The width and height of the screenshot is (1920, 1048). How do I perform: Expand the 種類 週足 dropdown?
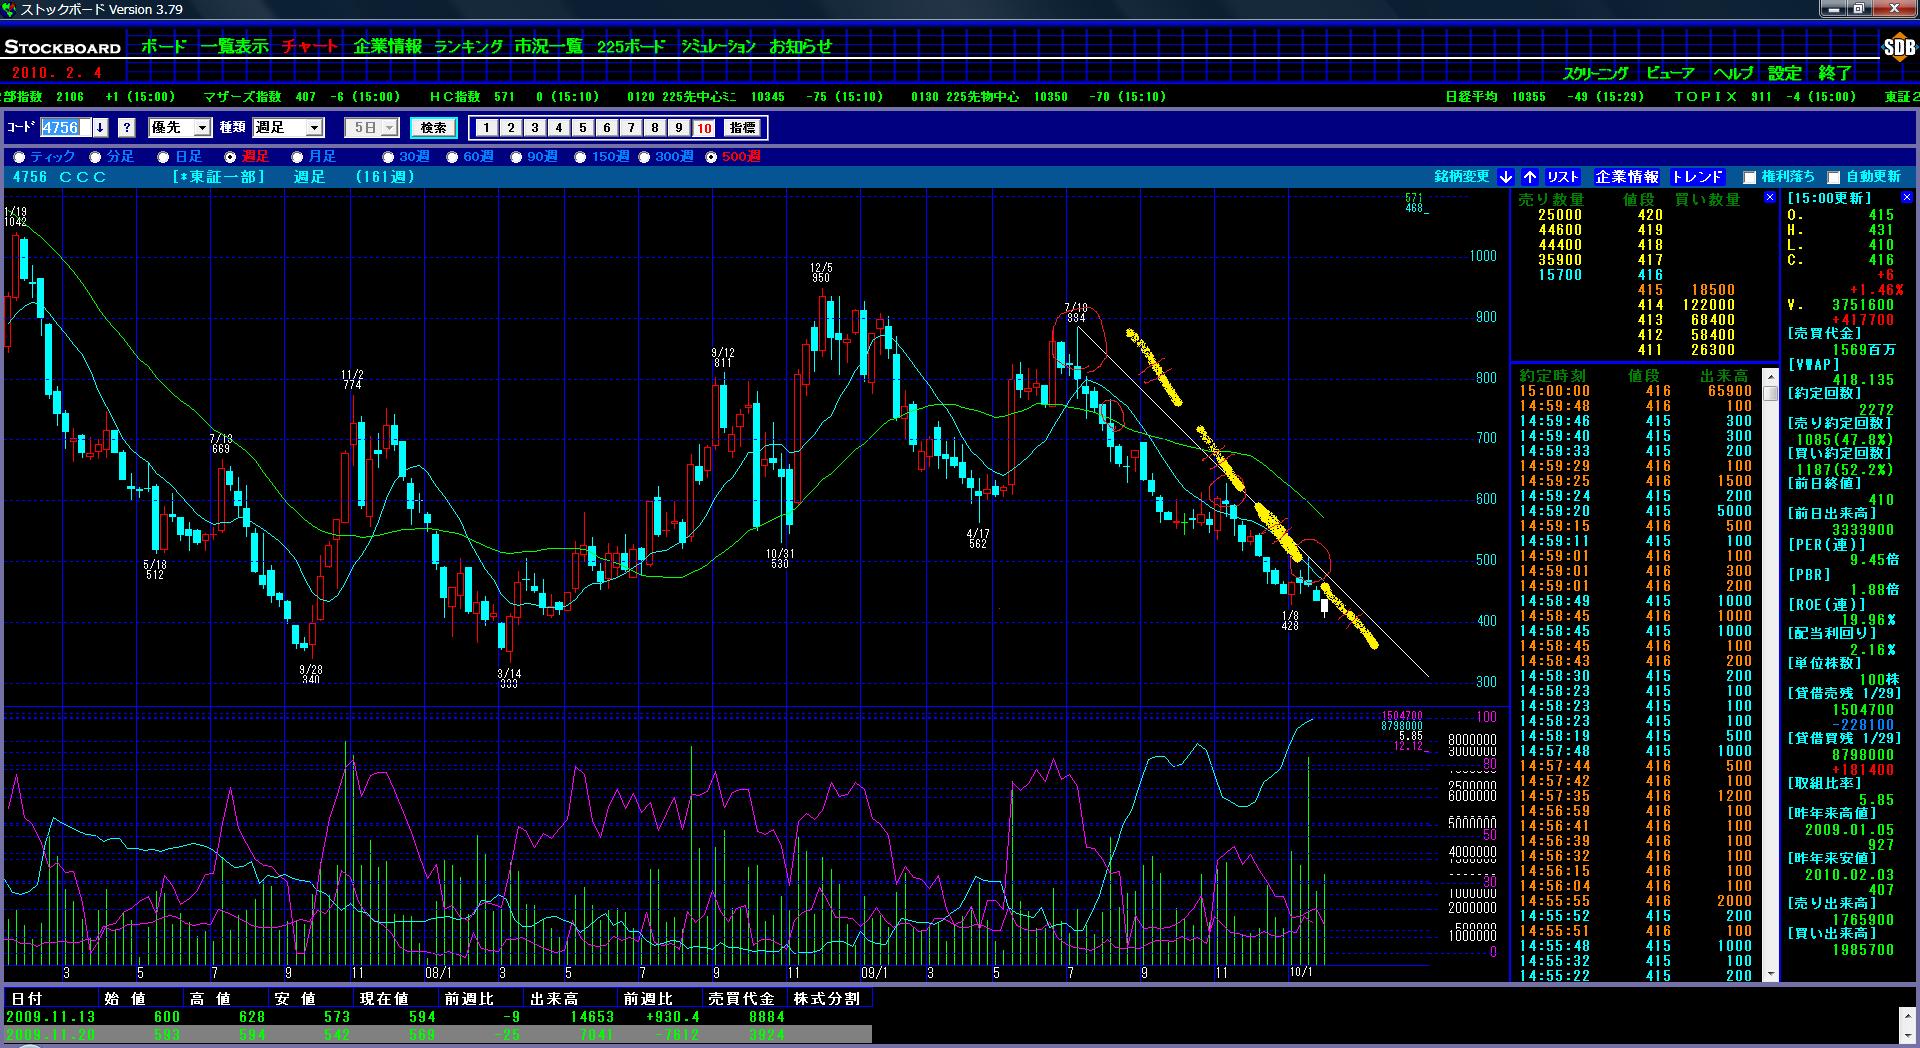pos(314,128)
